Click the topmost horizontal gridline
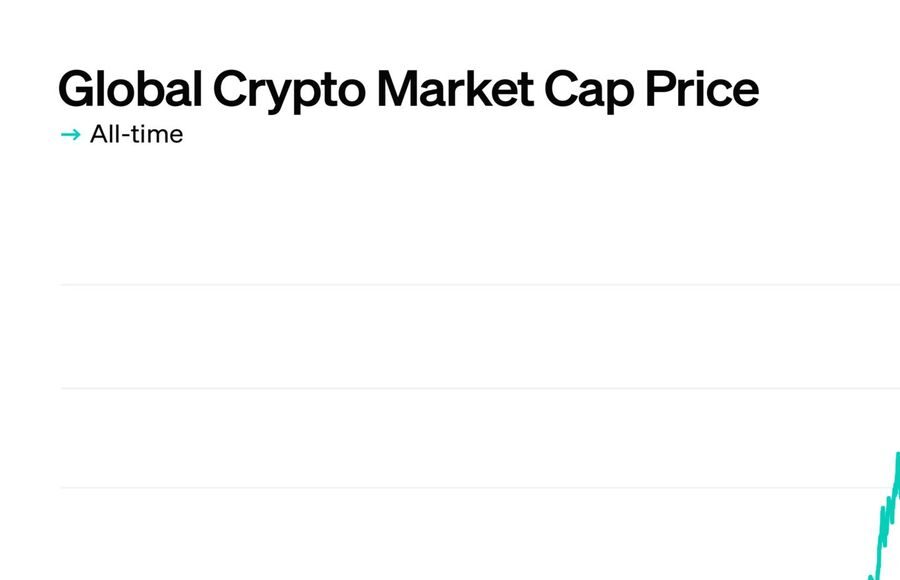The image size is (900, 580). click(x=480, y=284)
